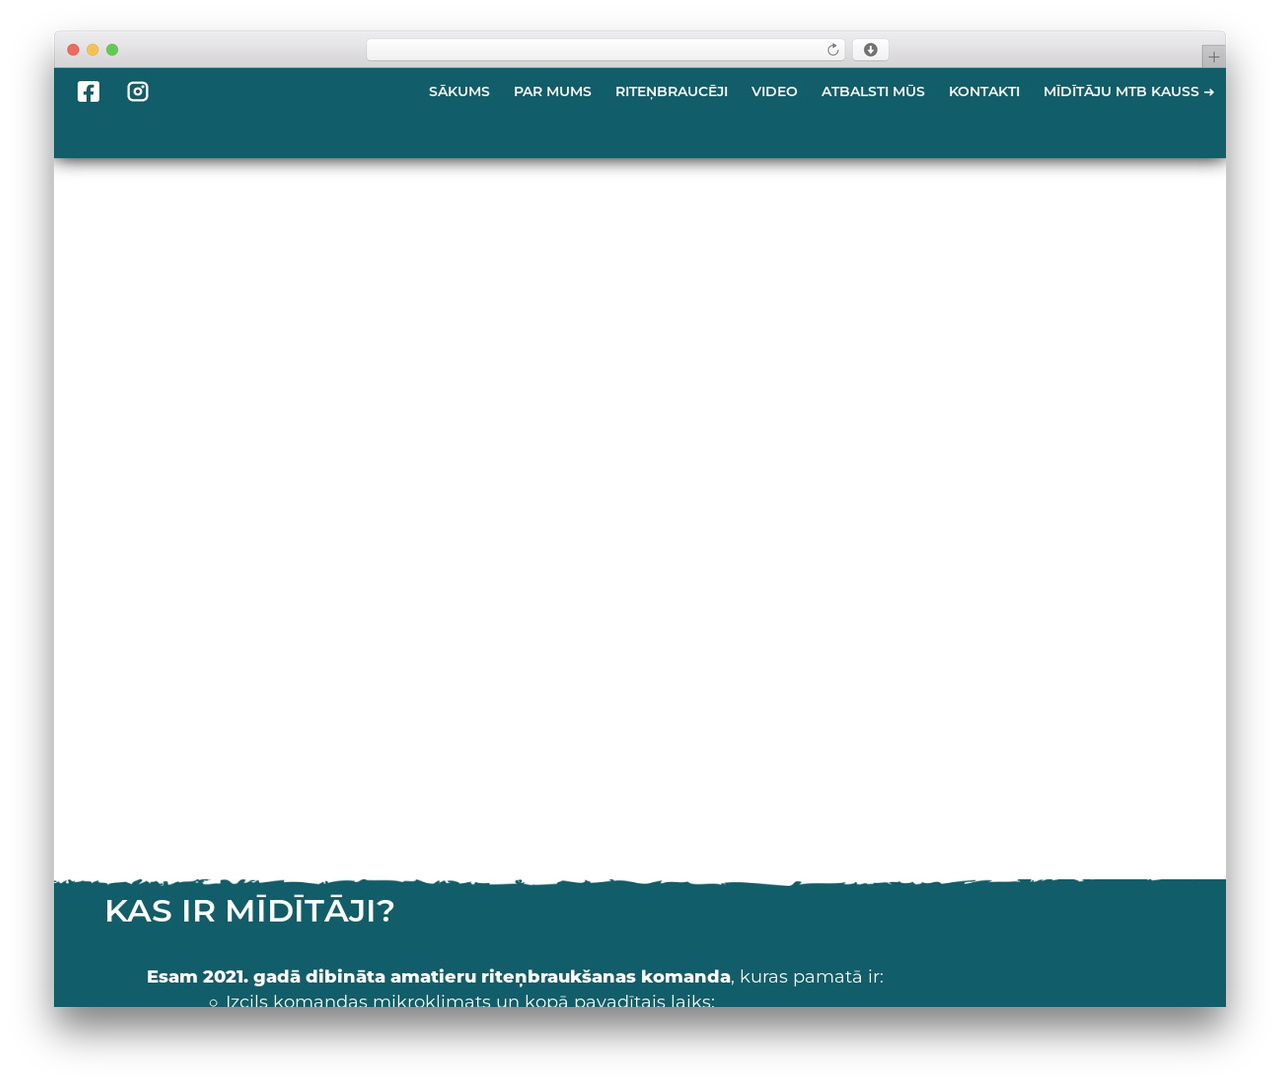The height and width of the screenshot is (1084, 1280).
Task: Minimize the window with the yellow button
Action: click(x=93, y=50)
